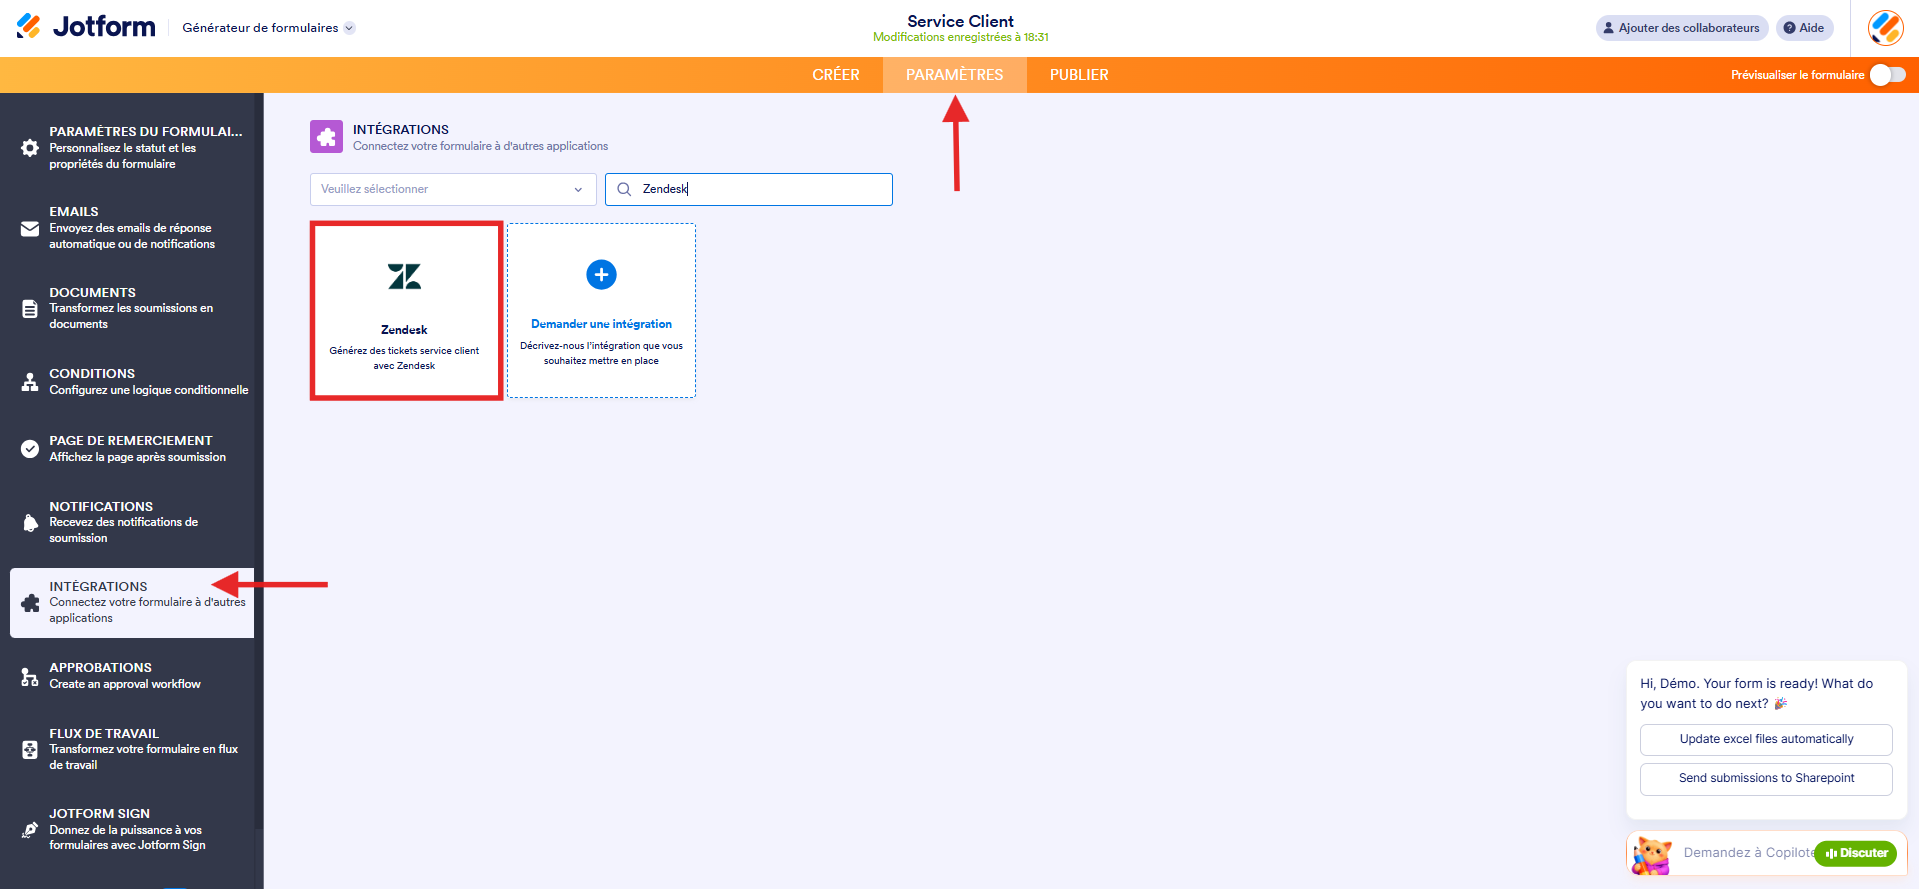1919x889 pixels.
Task: Click the envelope icon for Emails
Action: [30, 229]
